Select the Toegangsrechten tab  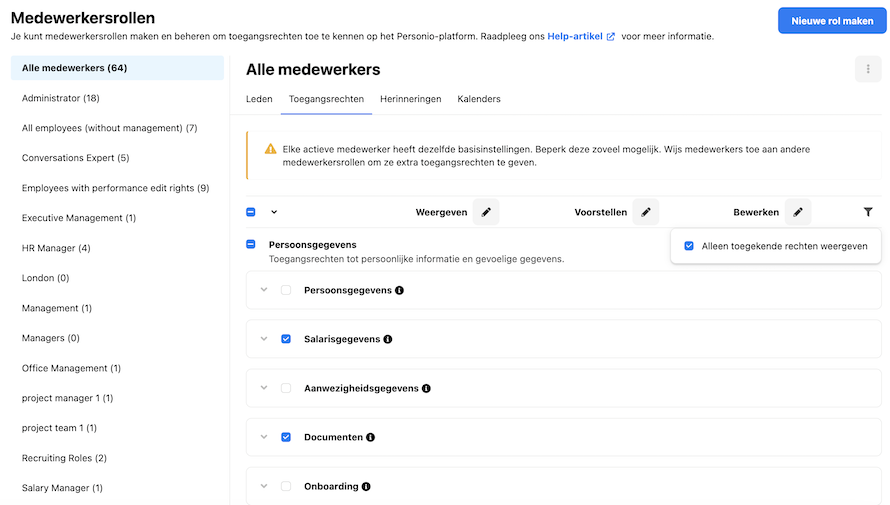pos(326,99)
